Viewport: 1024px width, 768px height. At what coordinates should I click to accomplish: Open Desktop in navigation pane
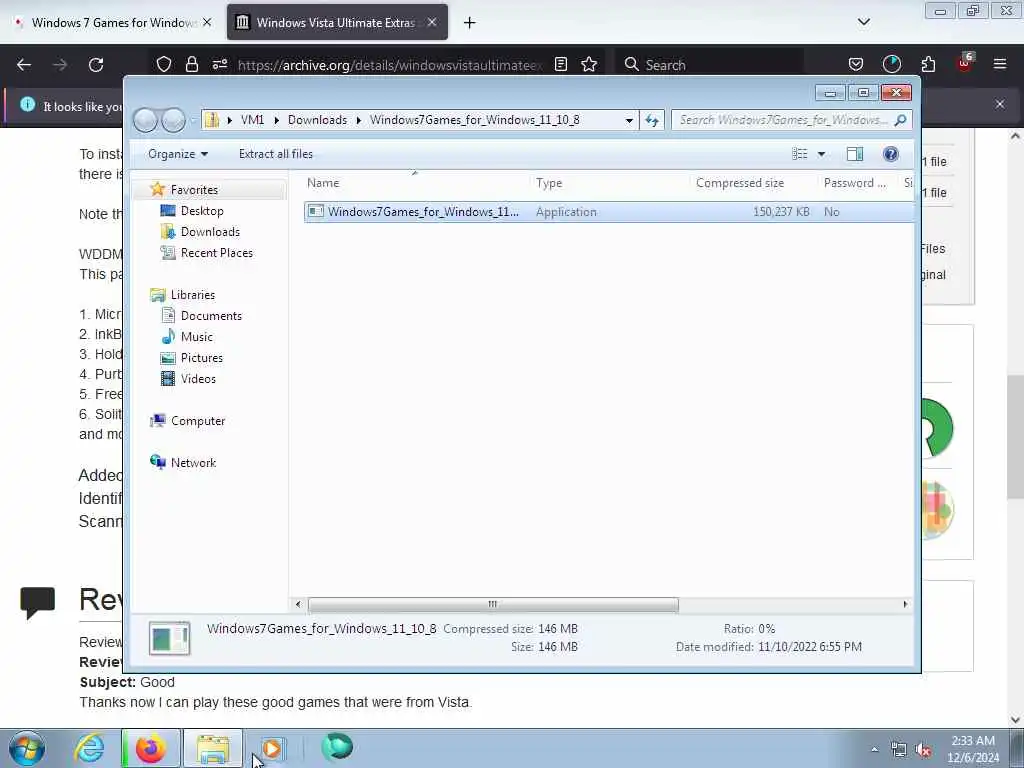[202, 211]
